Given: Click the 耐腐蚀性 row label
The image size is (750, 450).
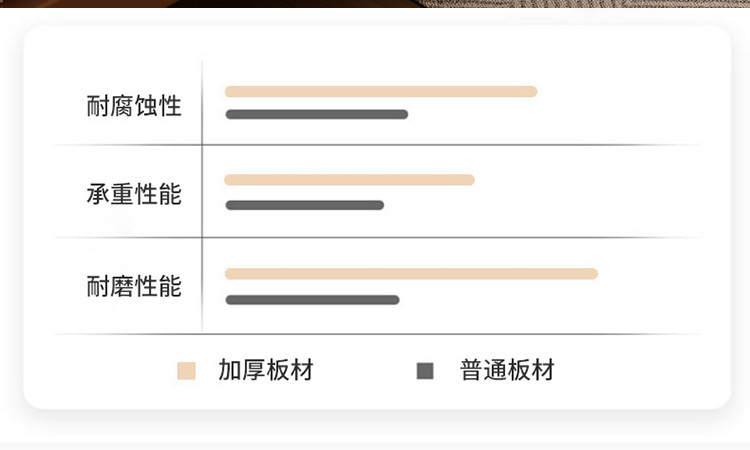Looking at the screenshot, I should (x=134, y=105).
